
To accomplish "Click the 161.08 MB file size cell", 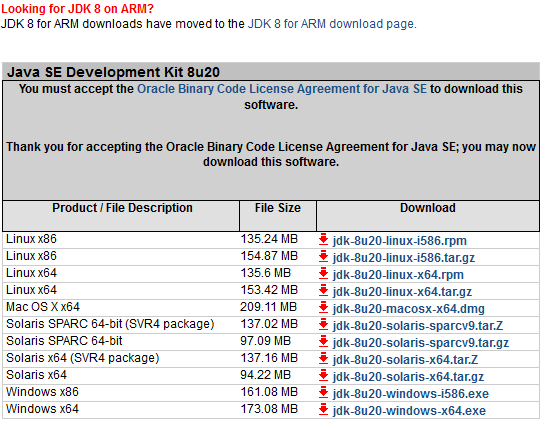I will click(278, 392).
